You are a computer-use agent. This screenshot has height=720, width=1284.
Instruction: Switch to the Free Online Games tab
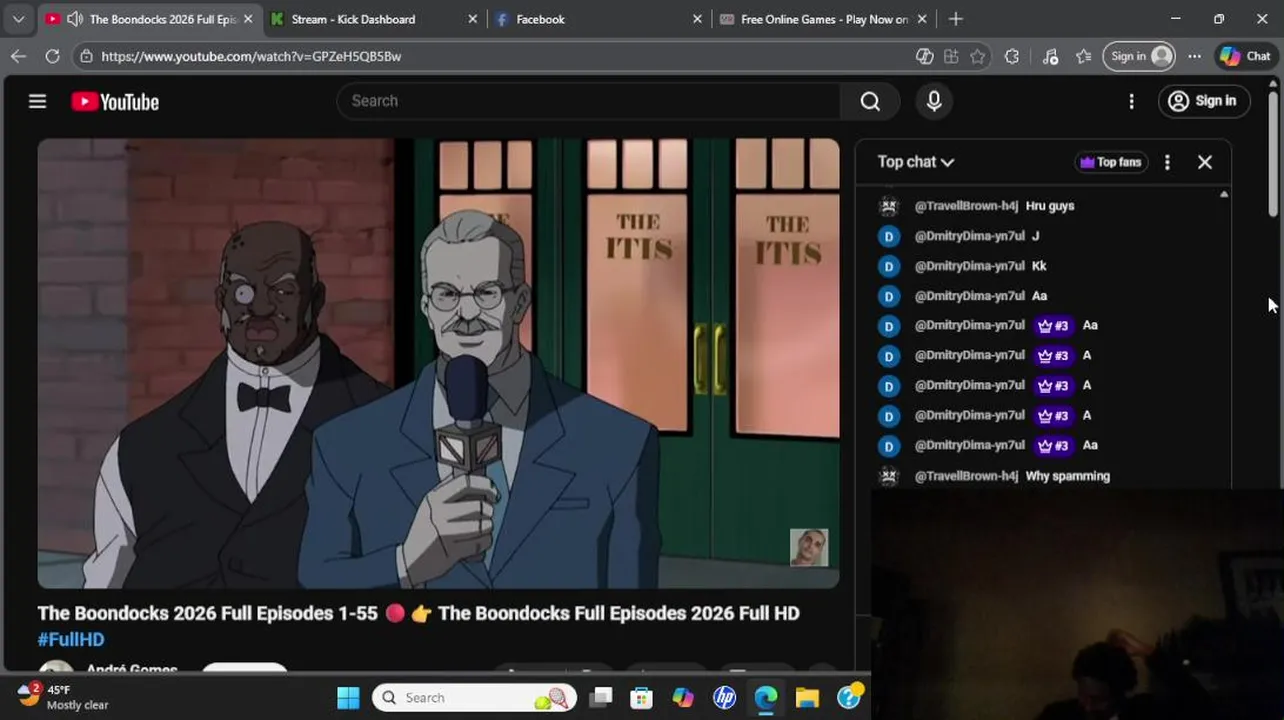[824, 19]
